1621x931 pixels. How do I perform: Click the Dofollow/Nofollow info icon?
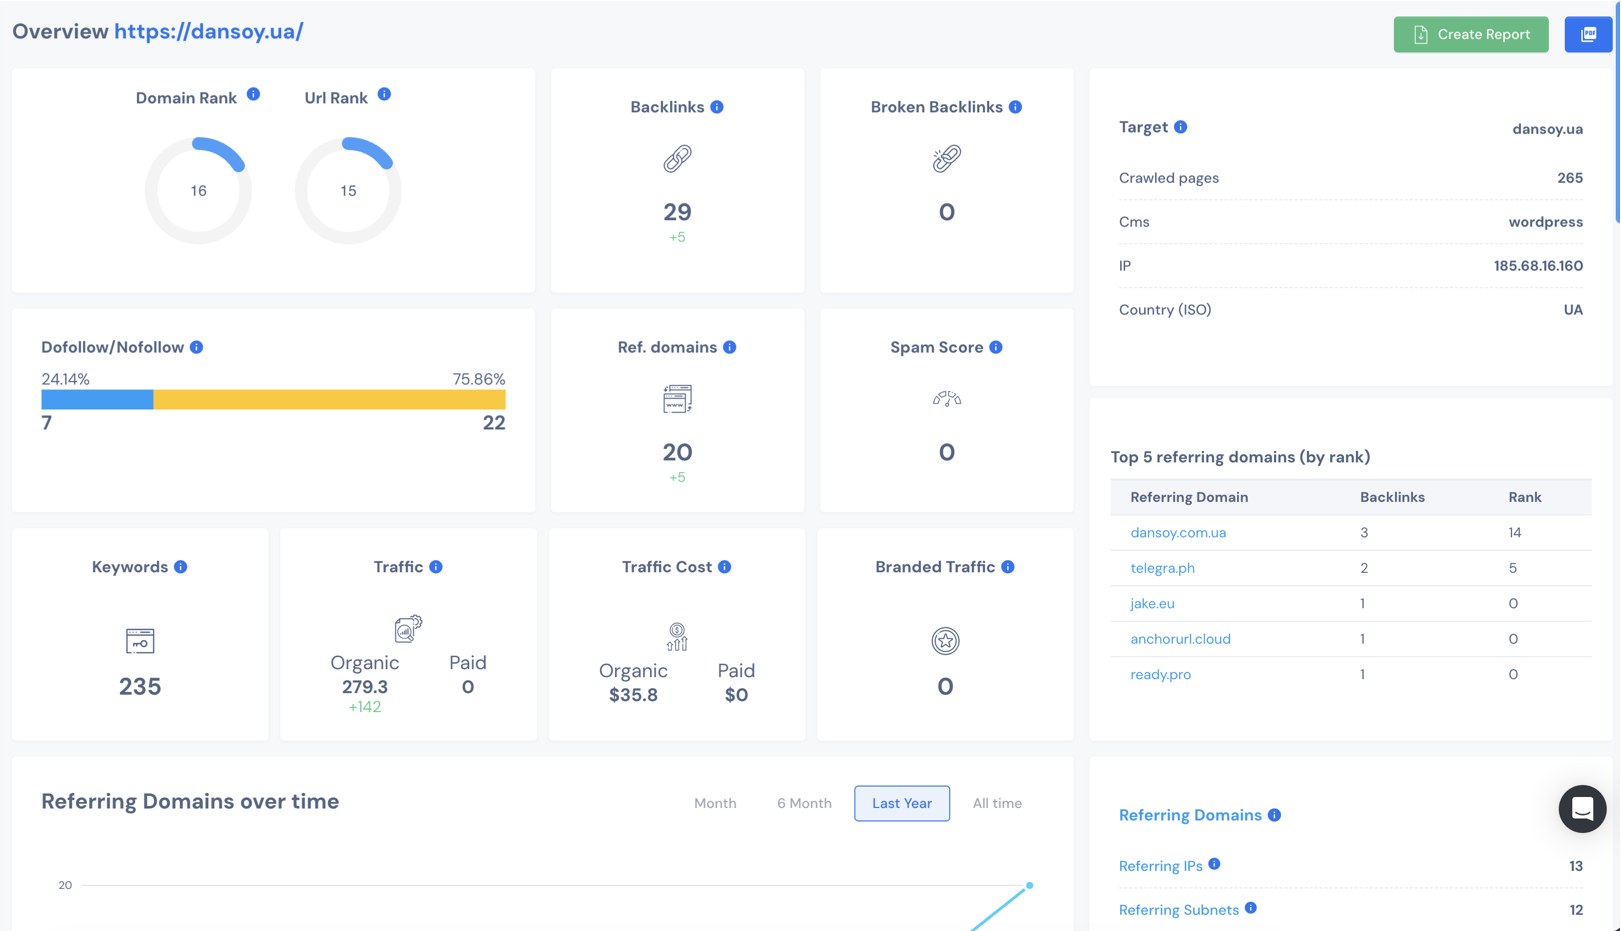point(197,347)
